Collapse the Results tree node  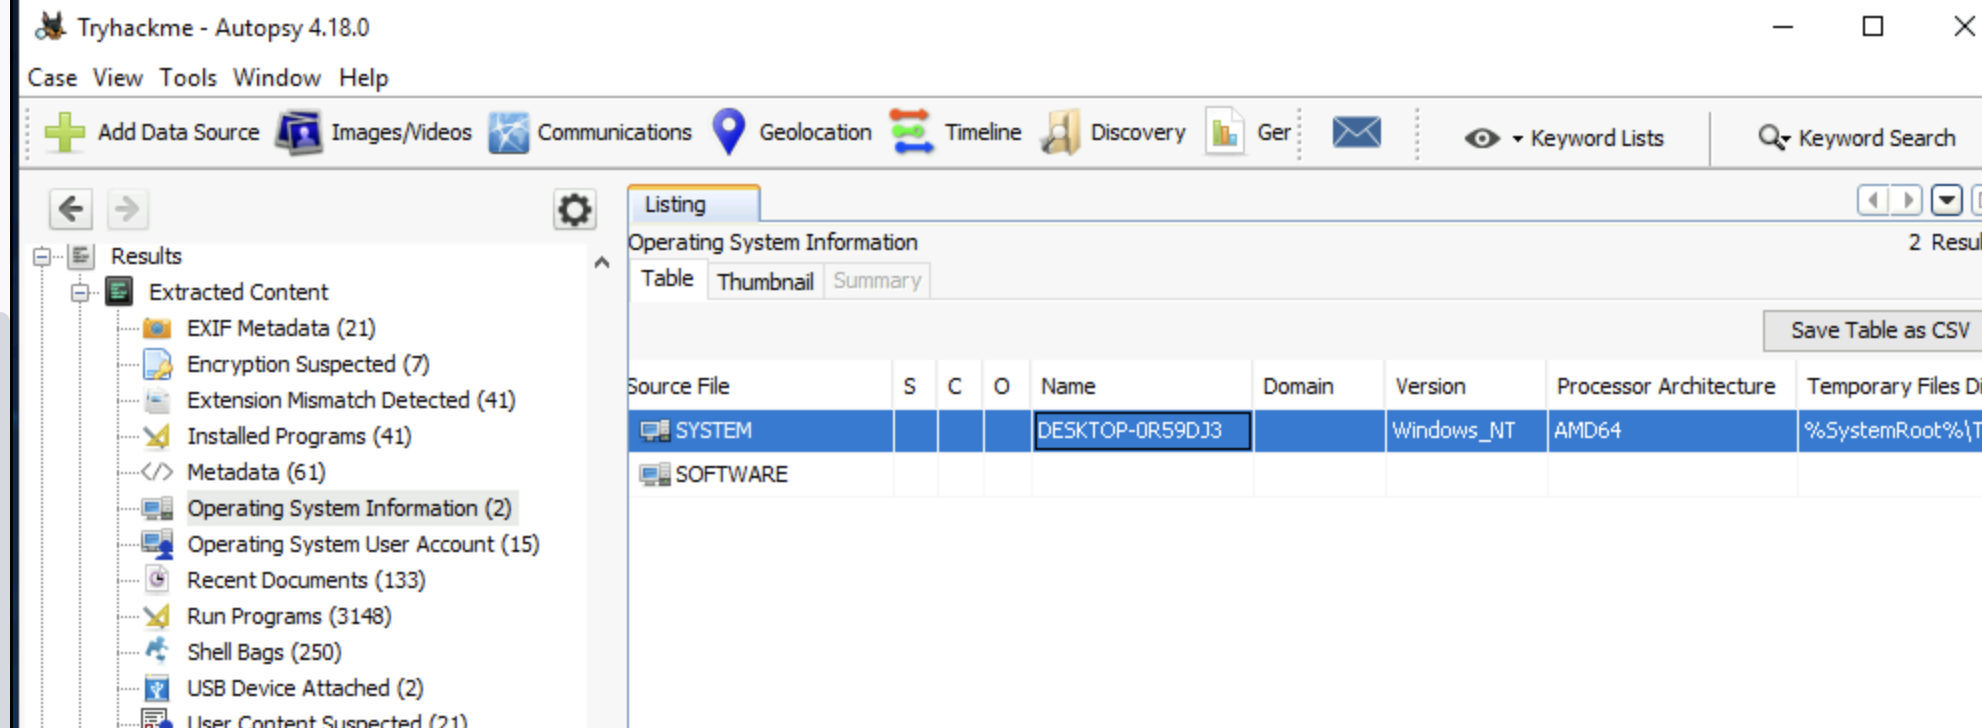pos(42,257)
